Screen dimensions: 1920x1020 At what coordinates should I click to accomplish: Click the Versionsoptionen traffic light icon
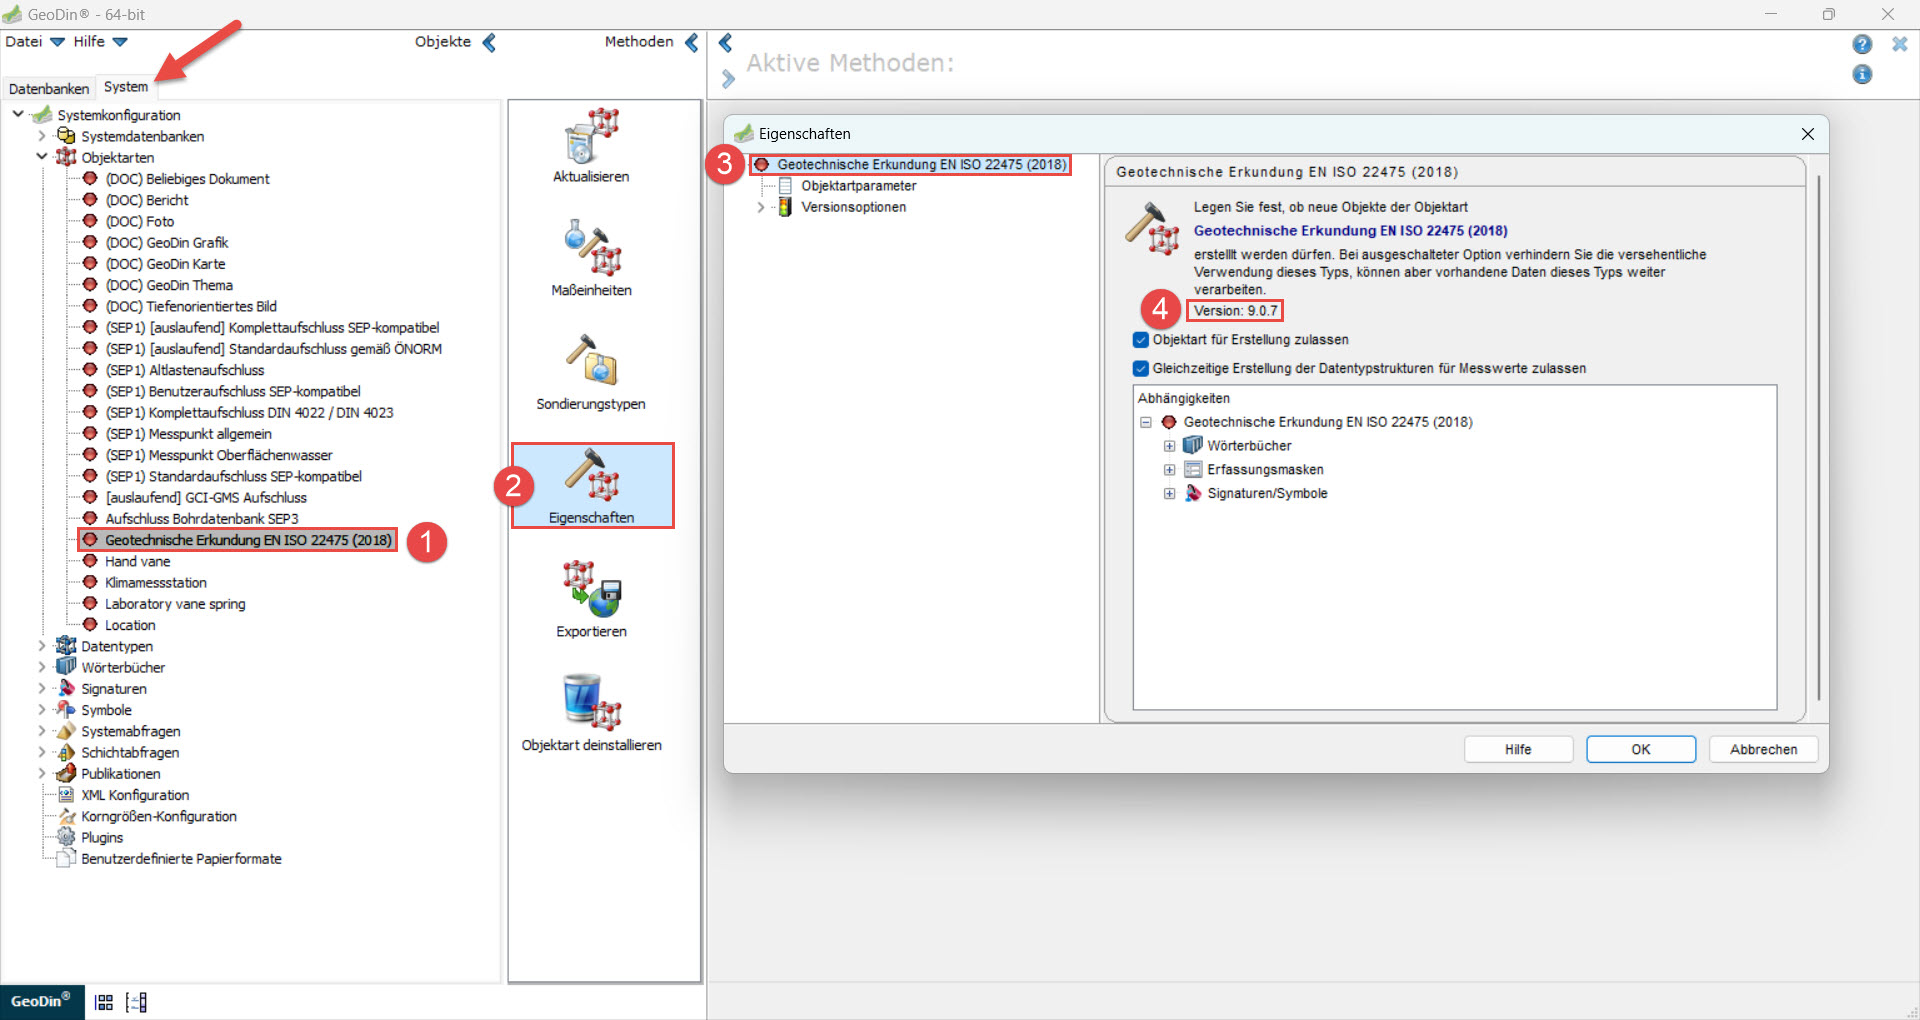click(x=785, y=207)
